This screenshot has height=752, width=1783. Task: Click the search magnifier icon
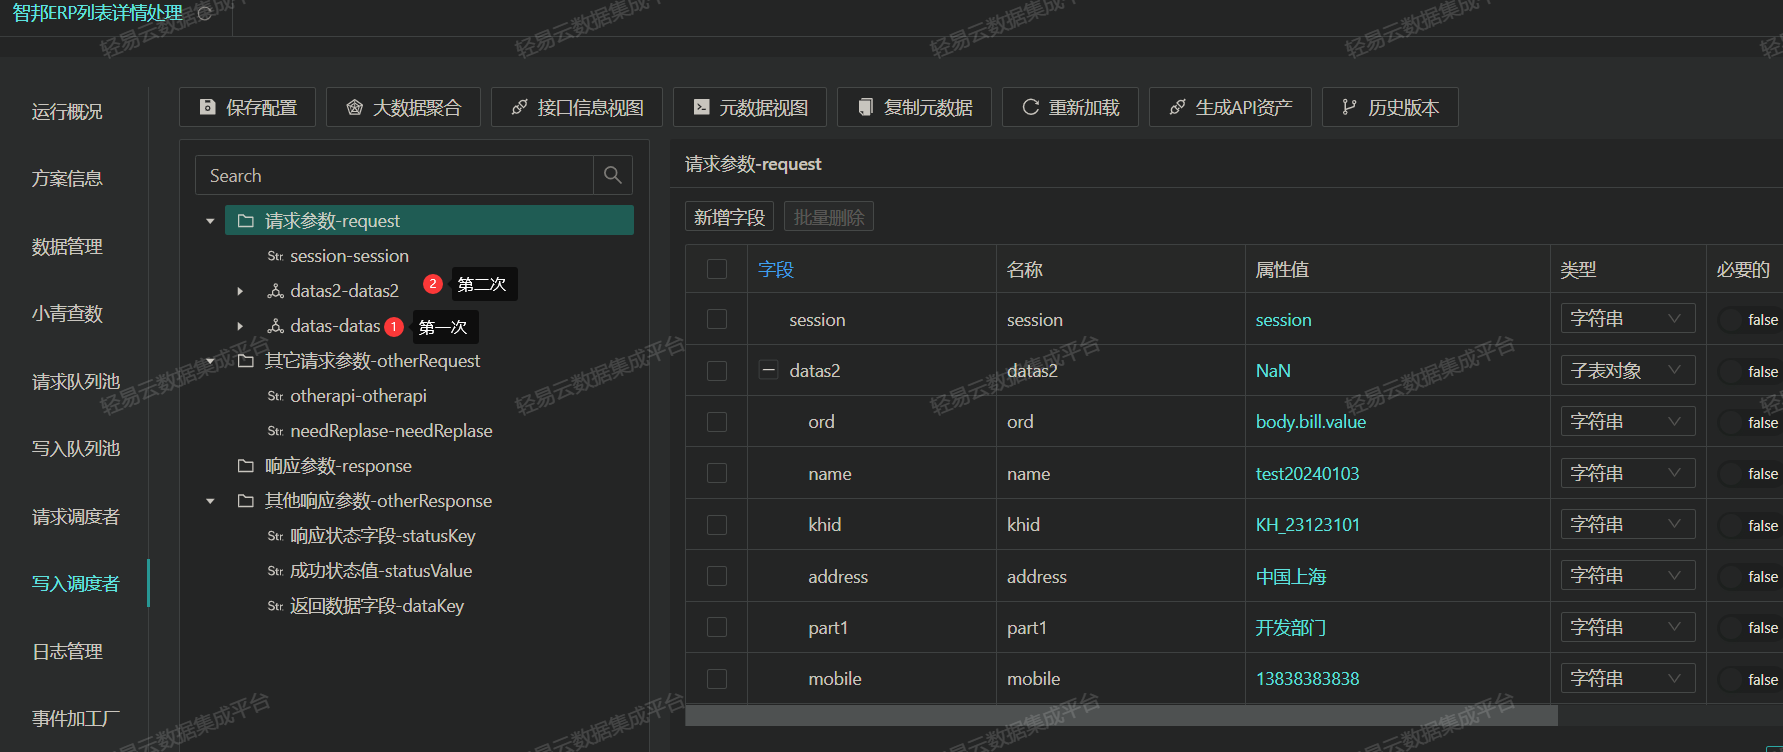(x=613, y=175)
